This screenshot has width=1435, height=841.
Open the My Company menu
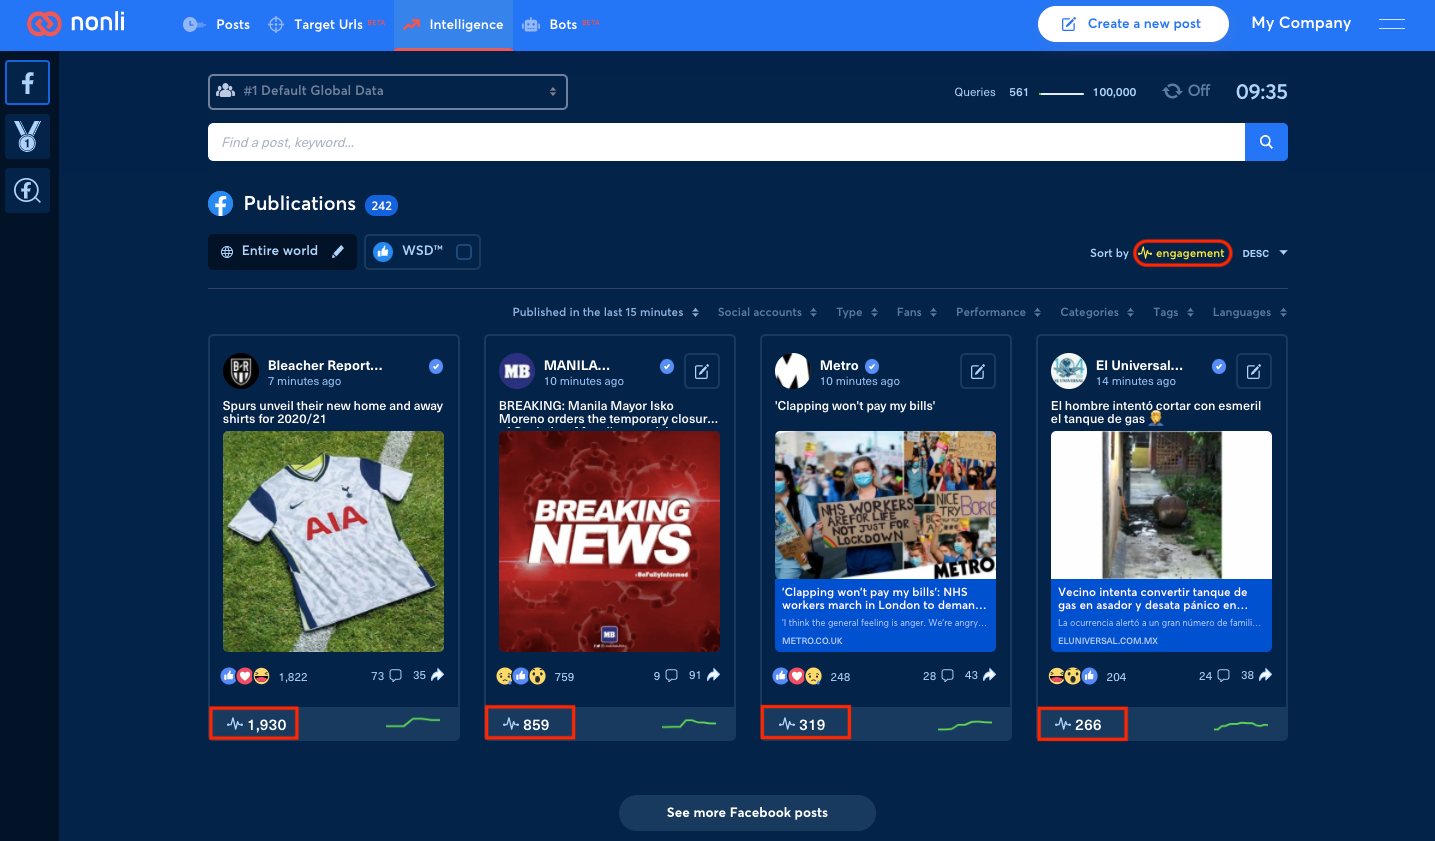tap(1301, 23)
